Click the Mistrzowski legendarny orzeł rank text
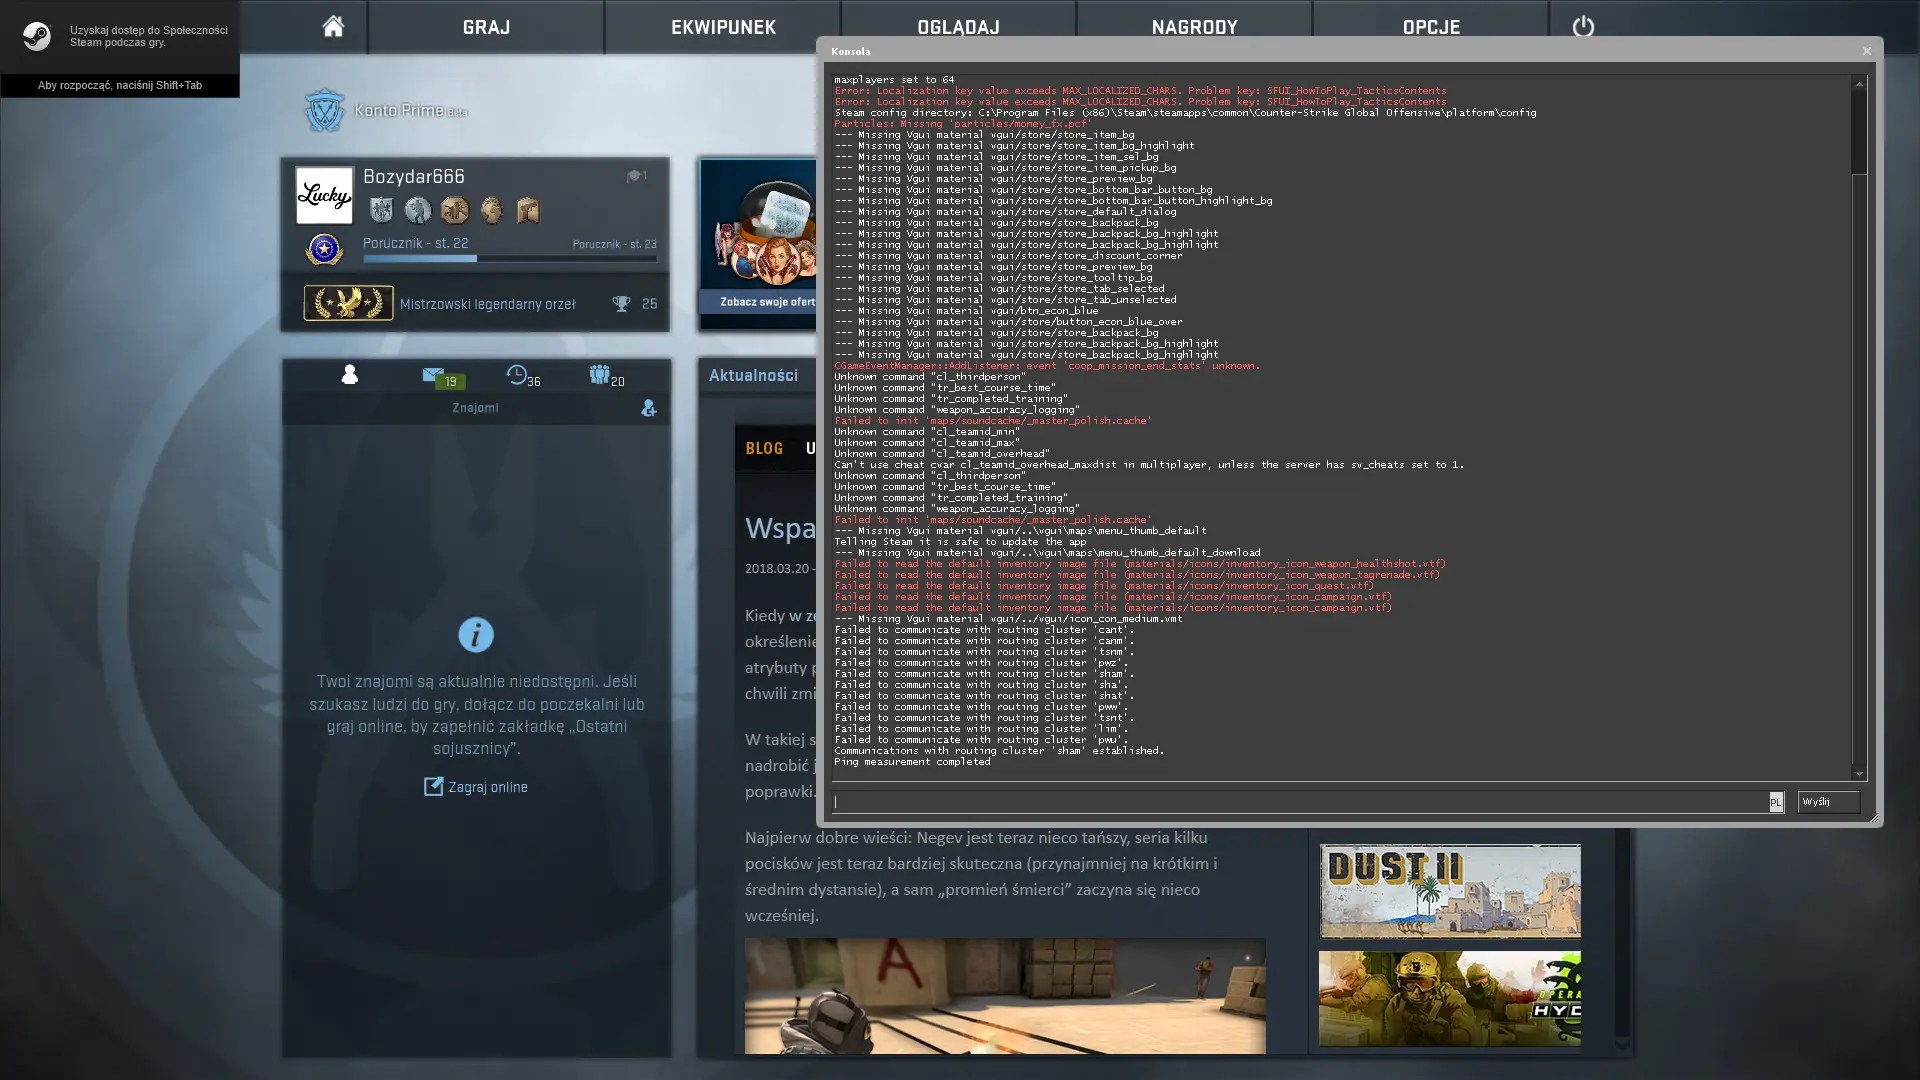This screenshot has width=1920, height=1080. pyautogui.click(x=488, y=304)
